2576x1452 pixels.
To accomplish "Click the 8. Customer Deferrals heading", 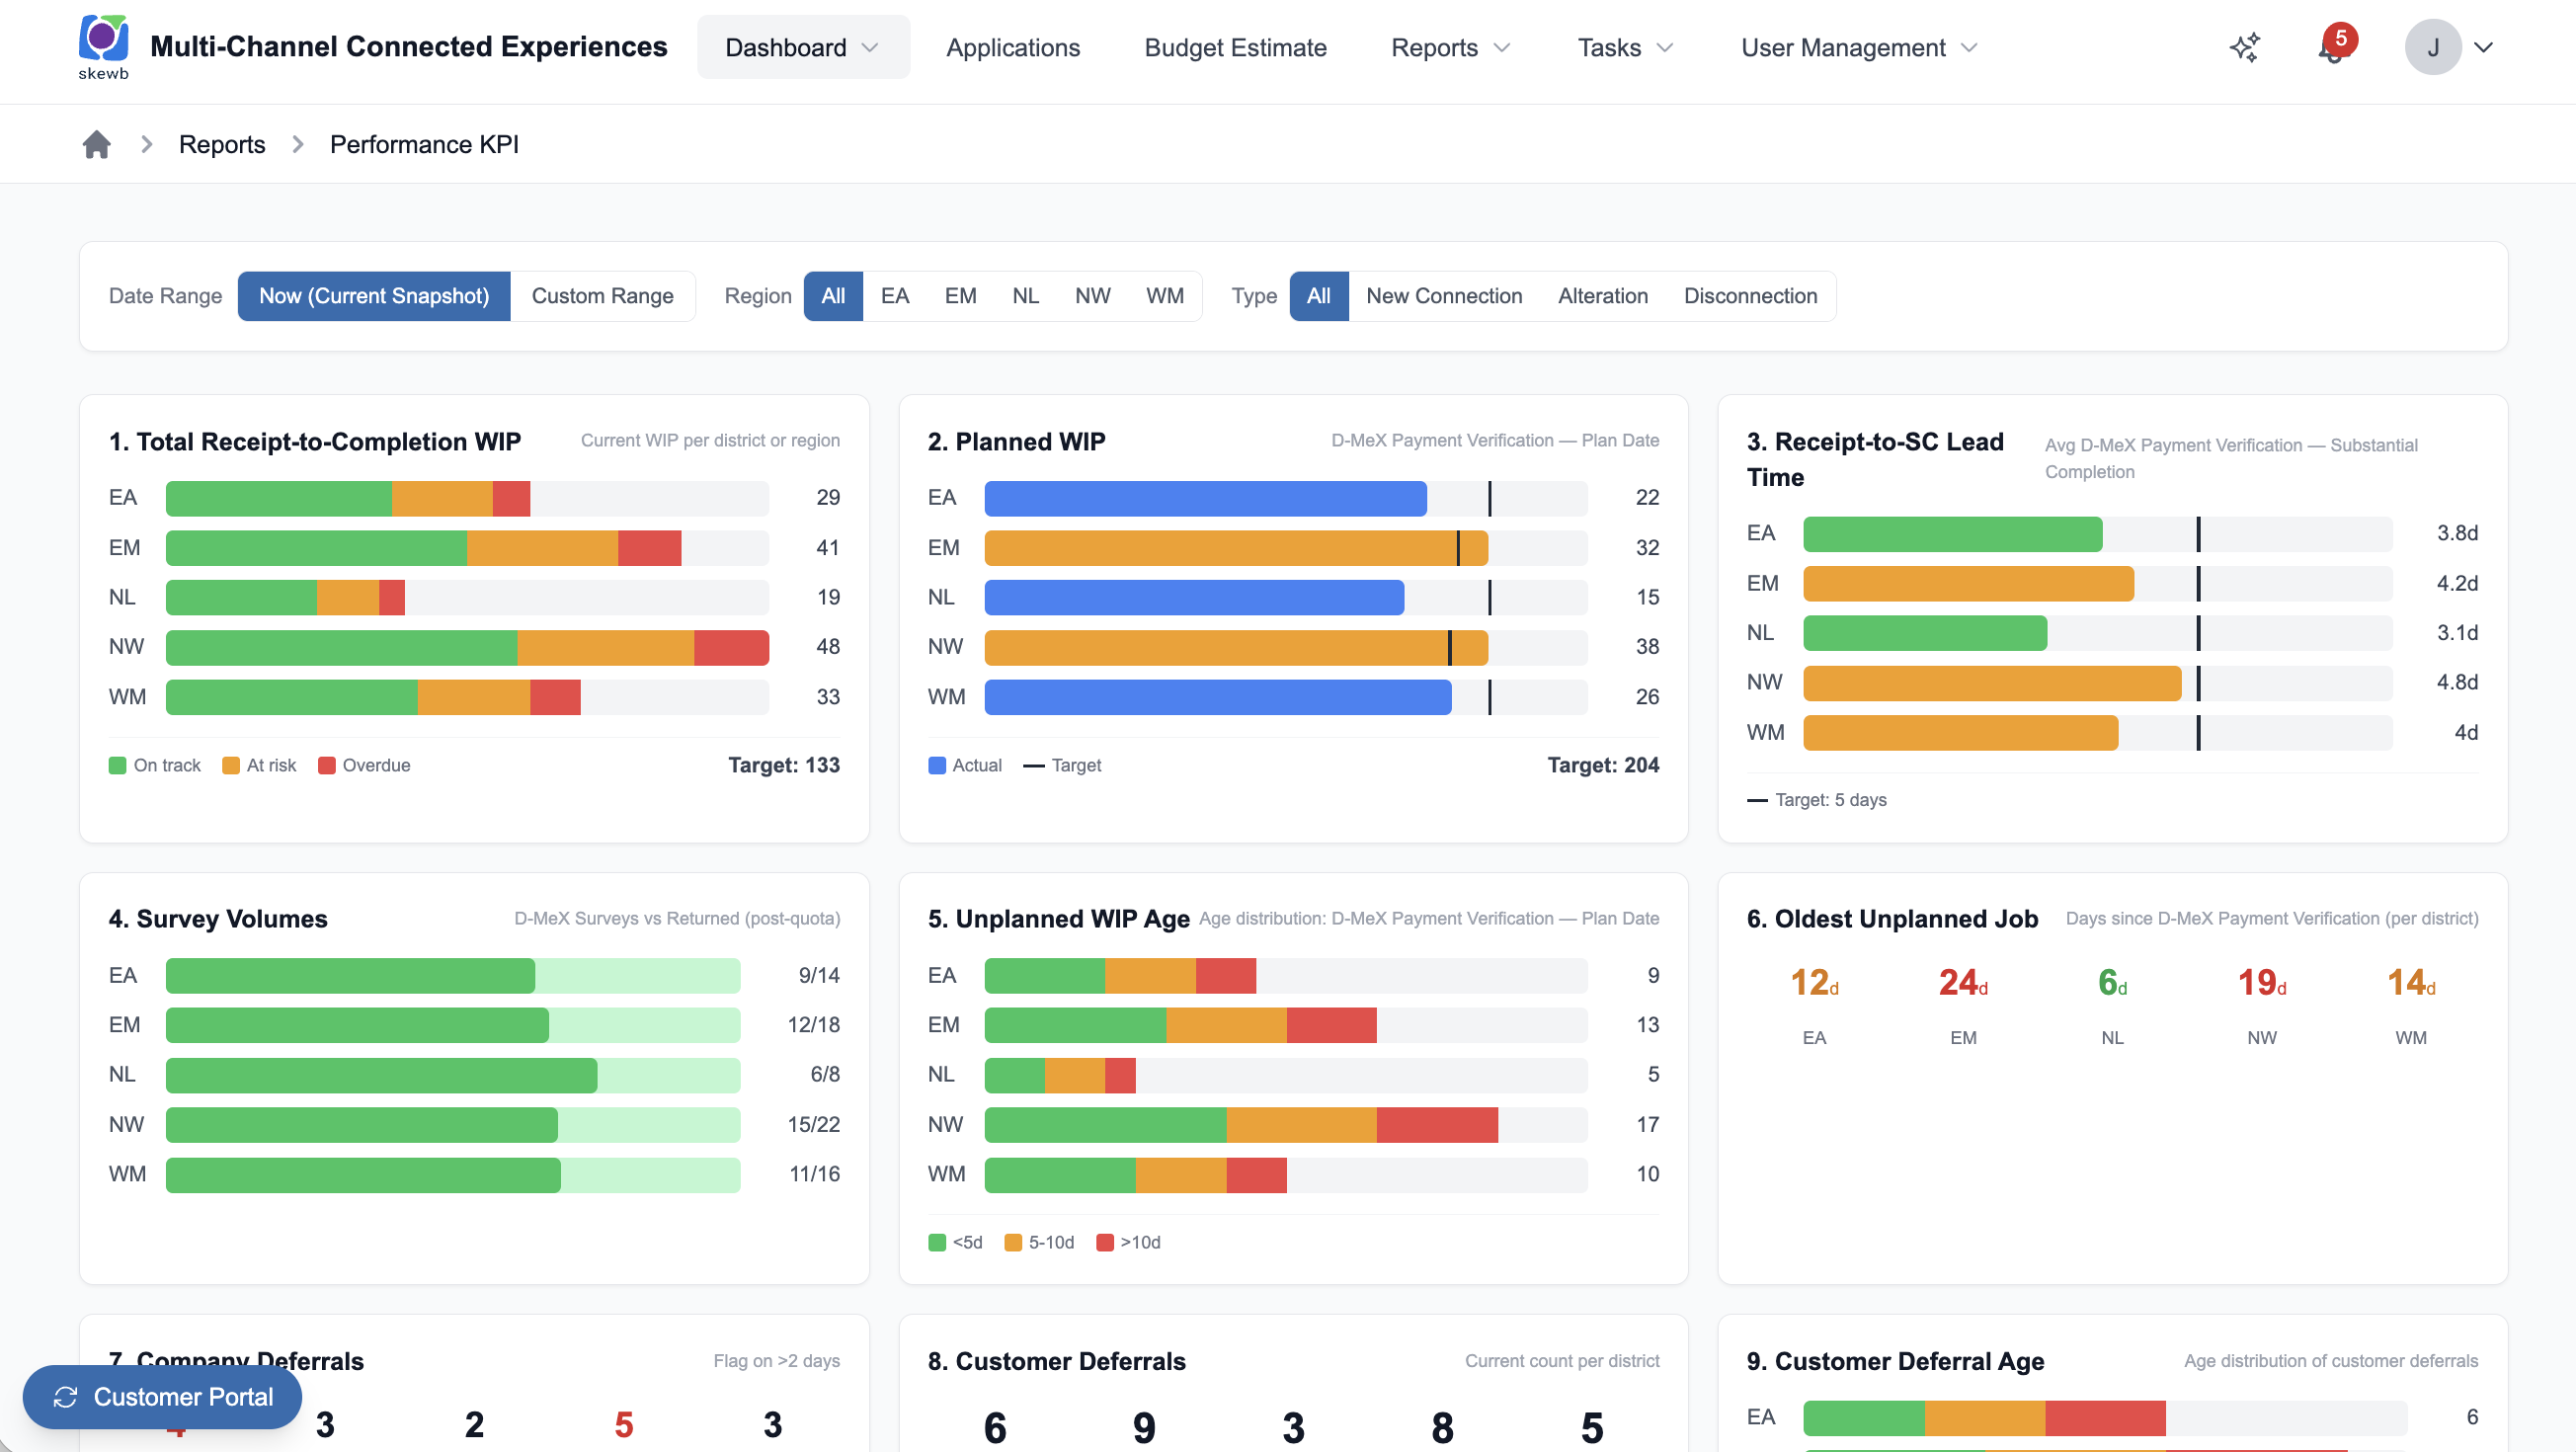I will coord(1057,1361).
